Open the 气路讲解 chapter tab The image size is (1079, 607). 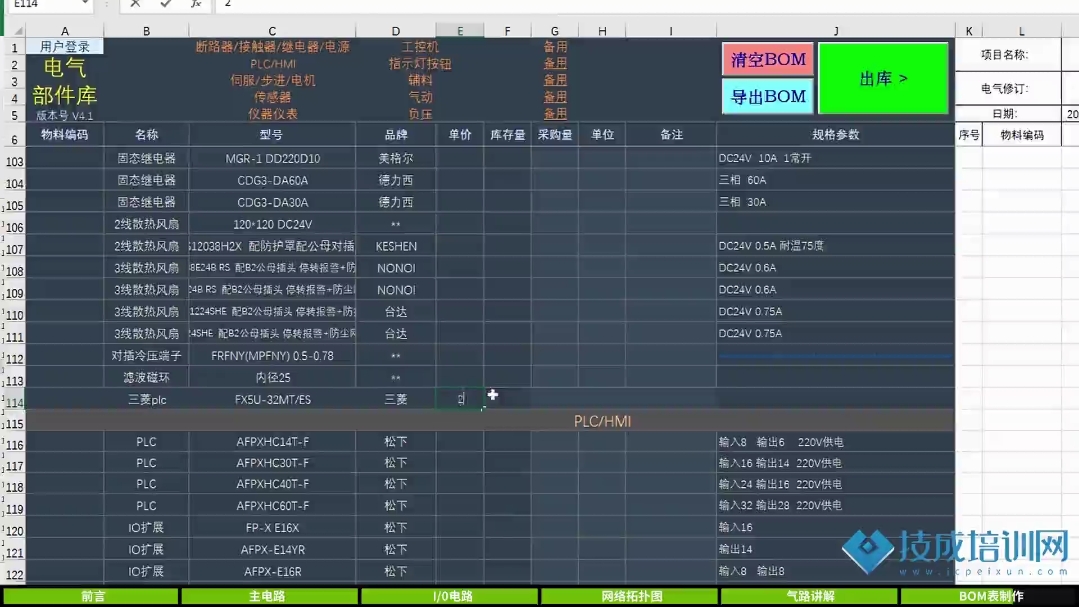point(809,596)
